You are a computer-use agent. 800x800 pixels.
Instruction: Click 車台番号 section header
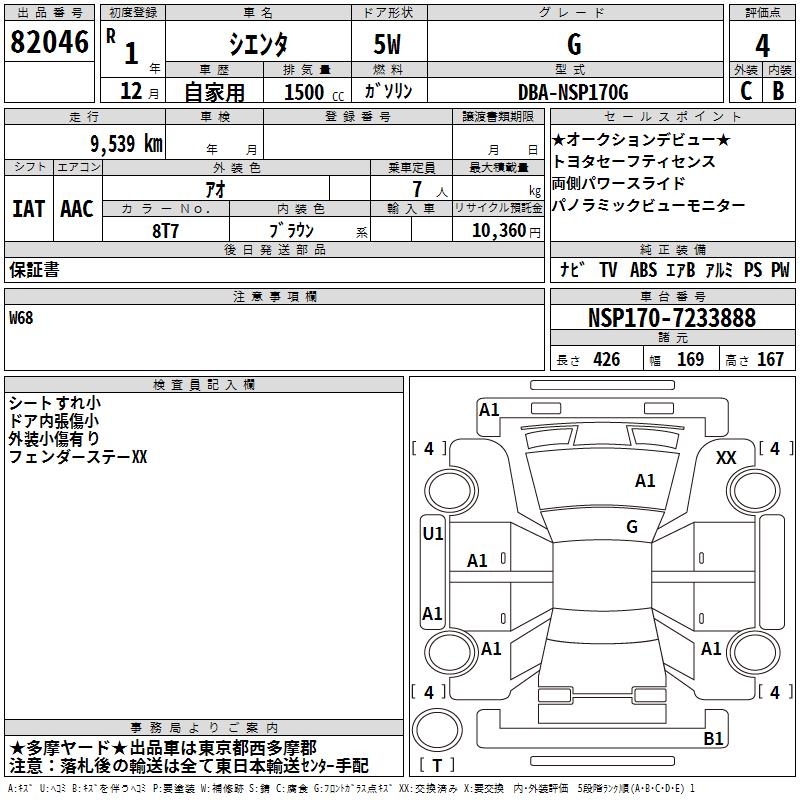[672, 296]
